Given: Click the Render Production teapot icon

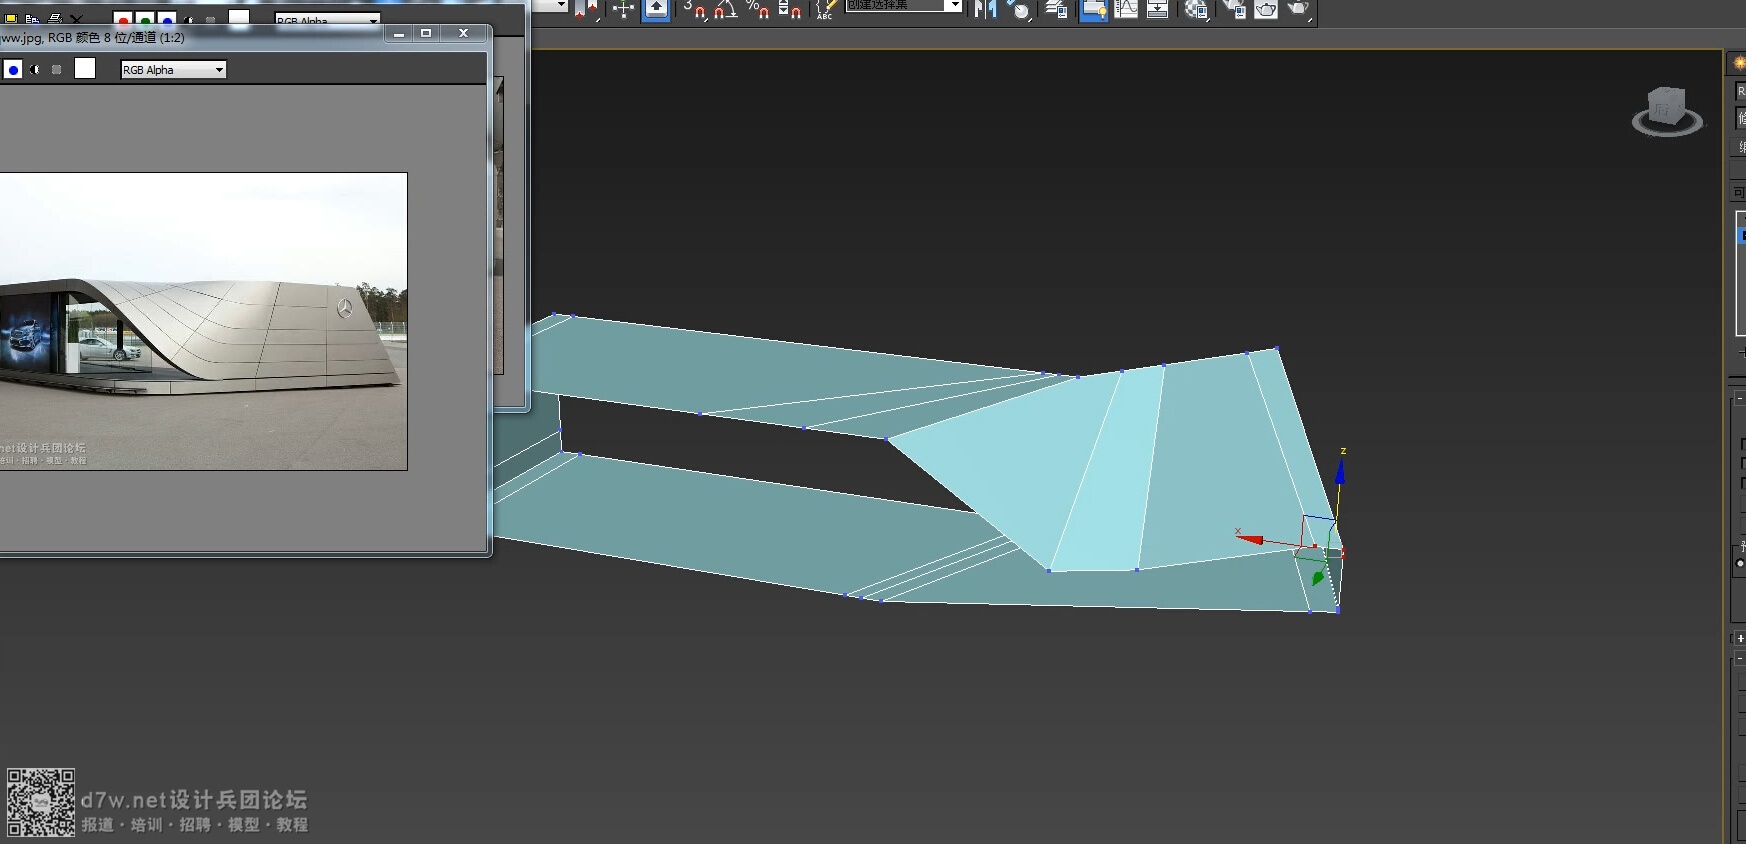Looking at the screenshot, I should point(1299,10).
